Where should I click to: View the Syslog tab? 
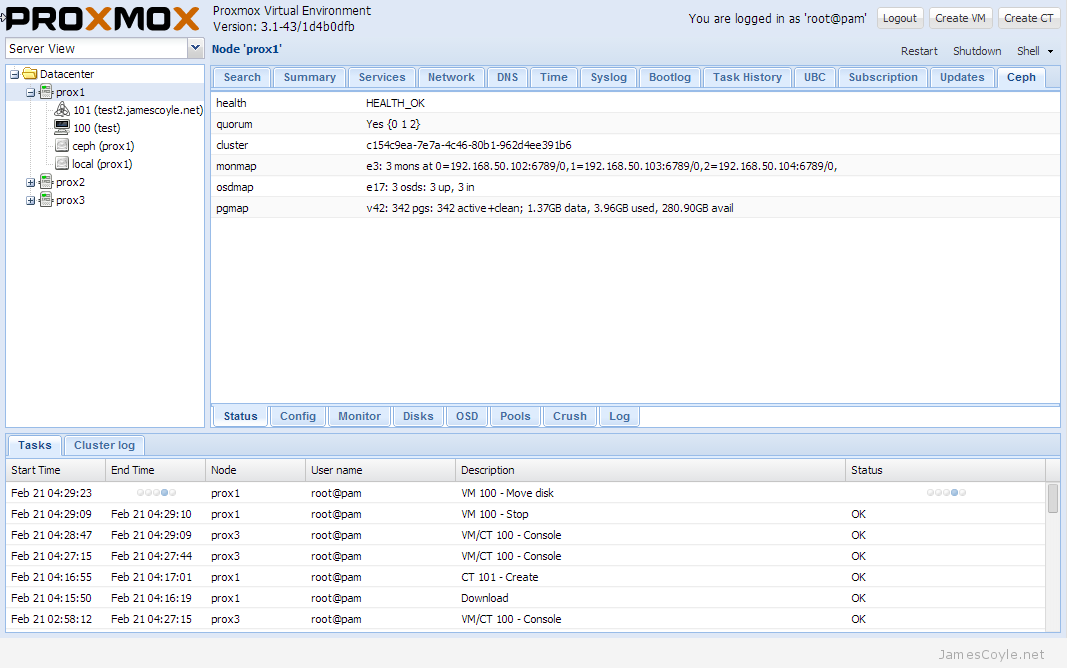pos(608,78)
